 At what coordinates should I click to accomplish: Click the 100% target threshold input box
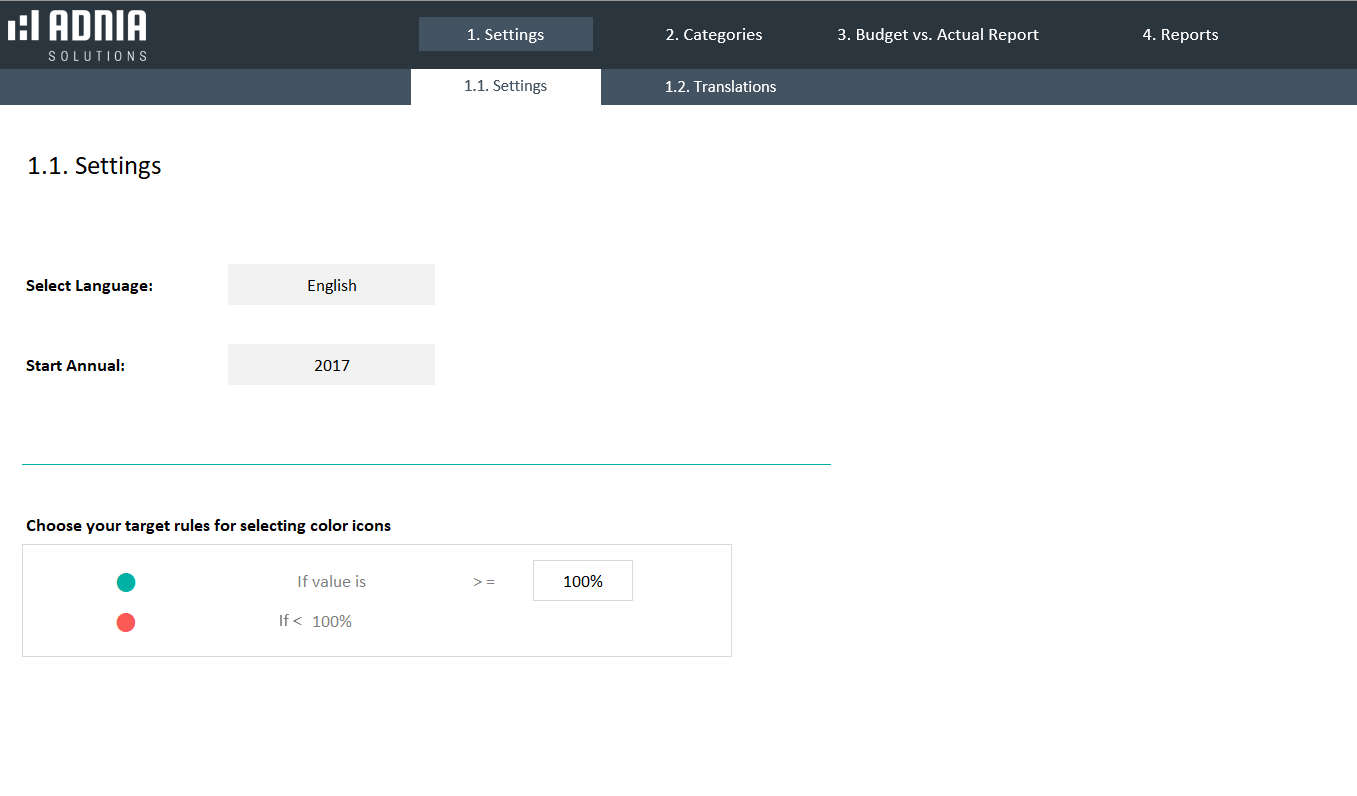582,581
